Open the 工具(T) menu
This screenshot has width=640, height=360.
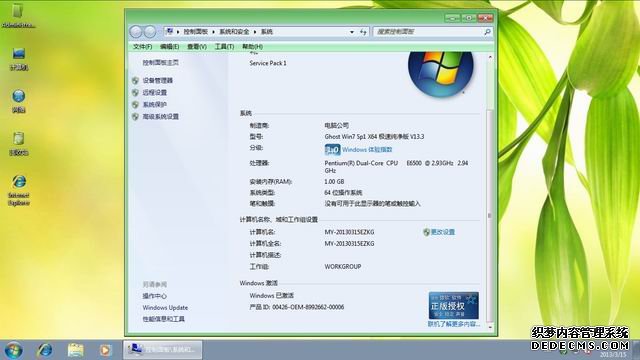click(224, 47)
